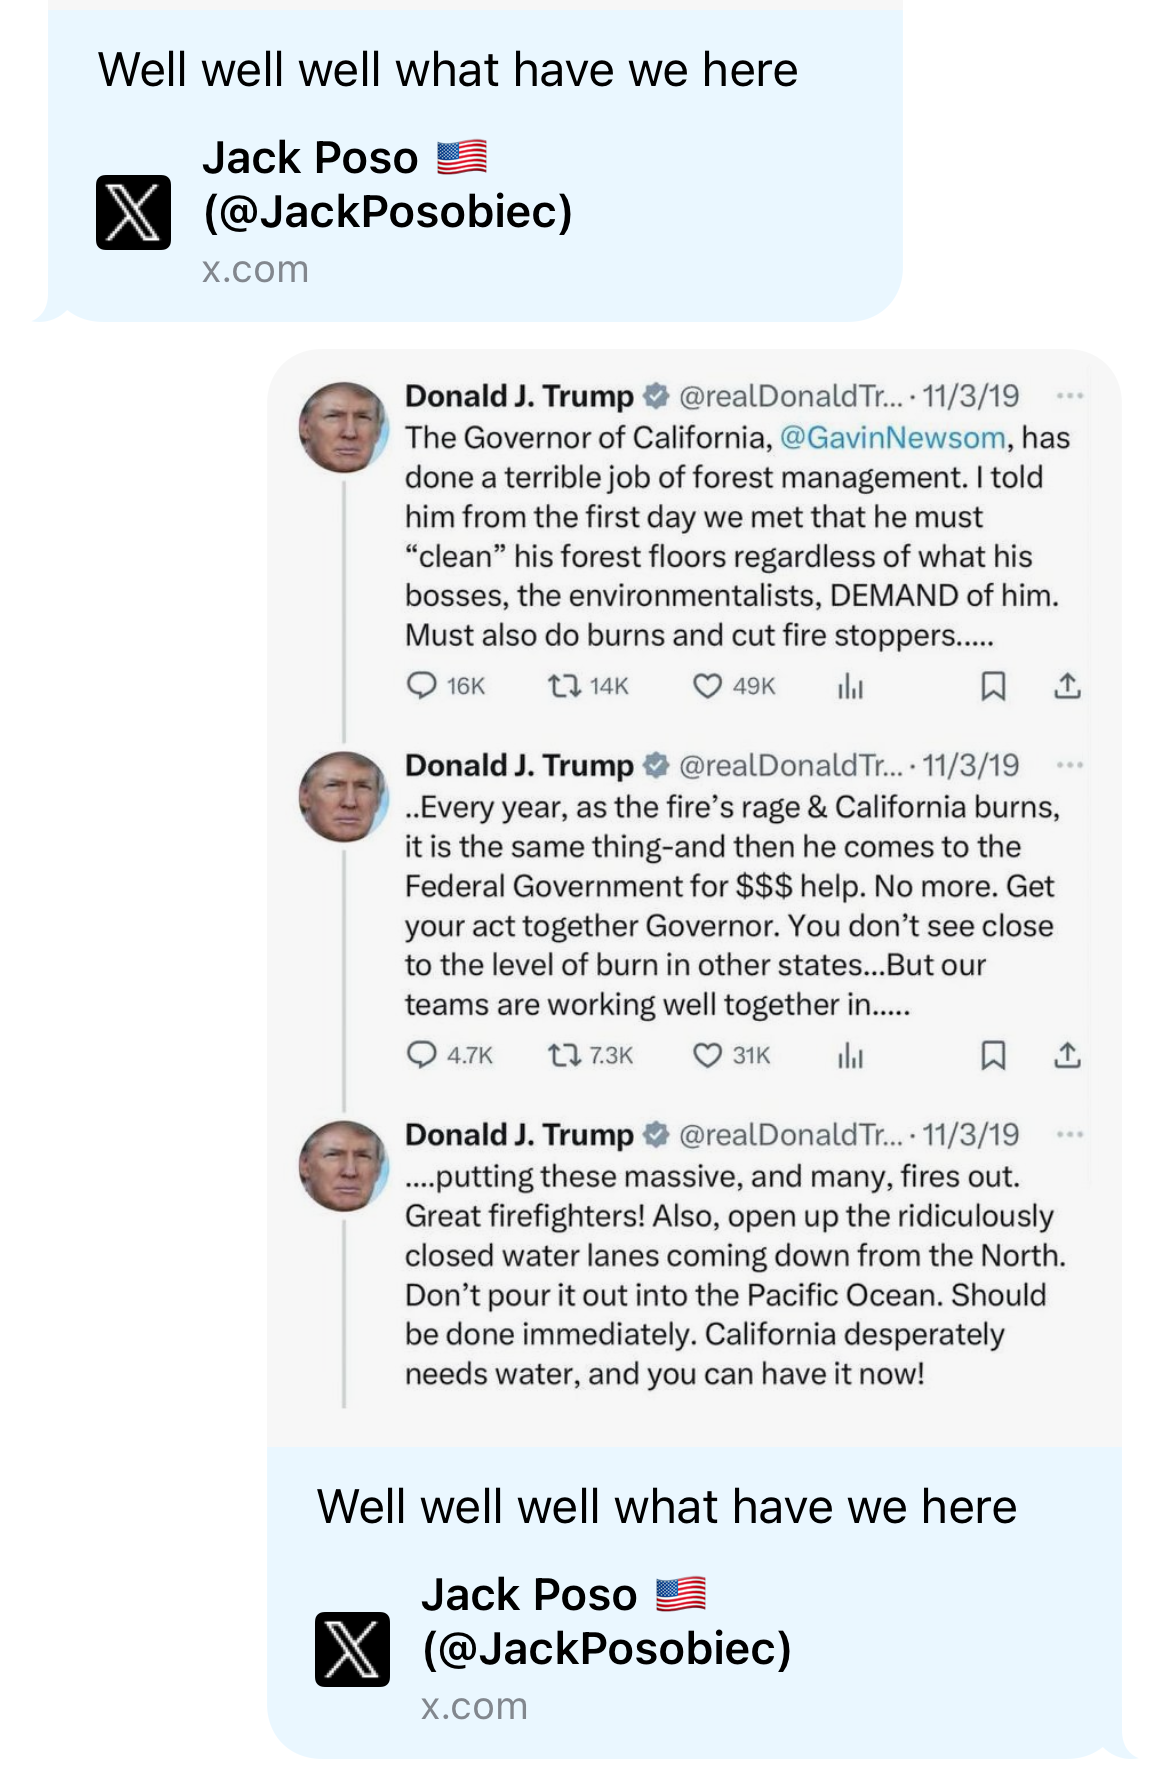Click Trump's avatar on the third tweet

coord(343,1166)
